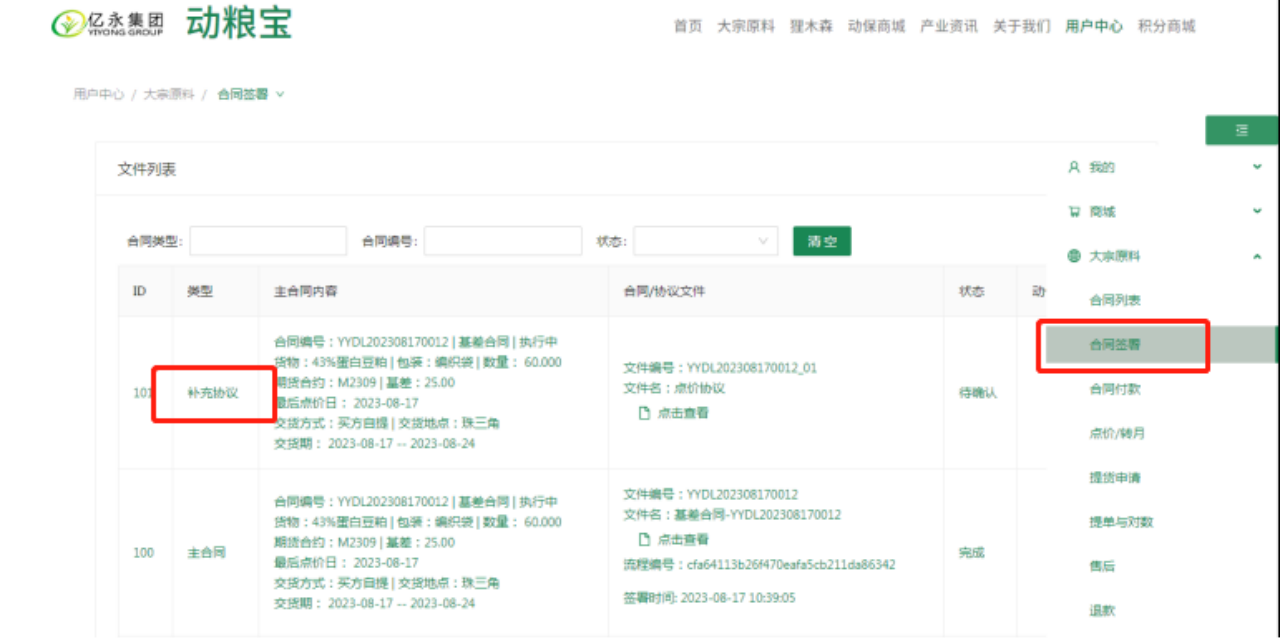Image resolution: width=1280 pixels, height=639 pixels.
Task: Click the file icon in the 主合同 row
Action: (x=645, y=539)
